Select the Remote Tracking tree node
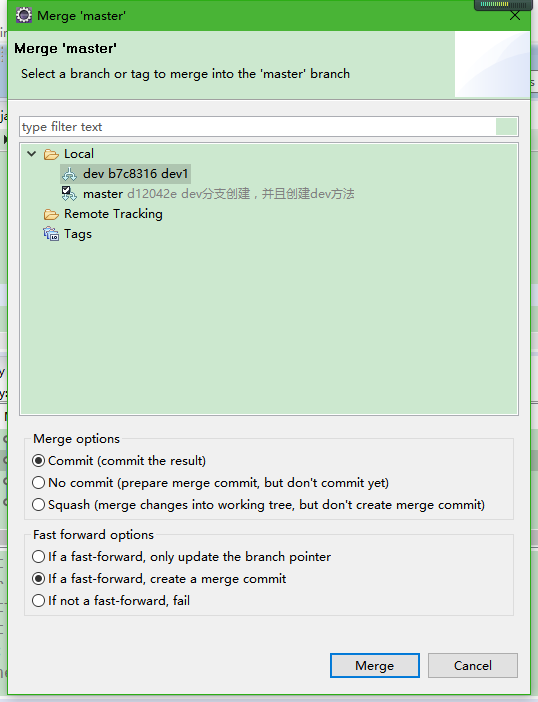 [x=113, y=214]
